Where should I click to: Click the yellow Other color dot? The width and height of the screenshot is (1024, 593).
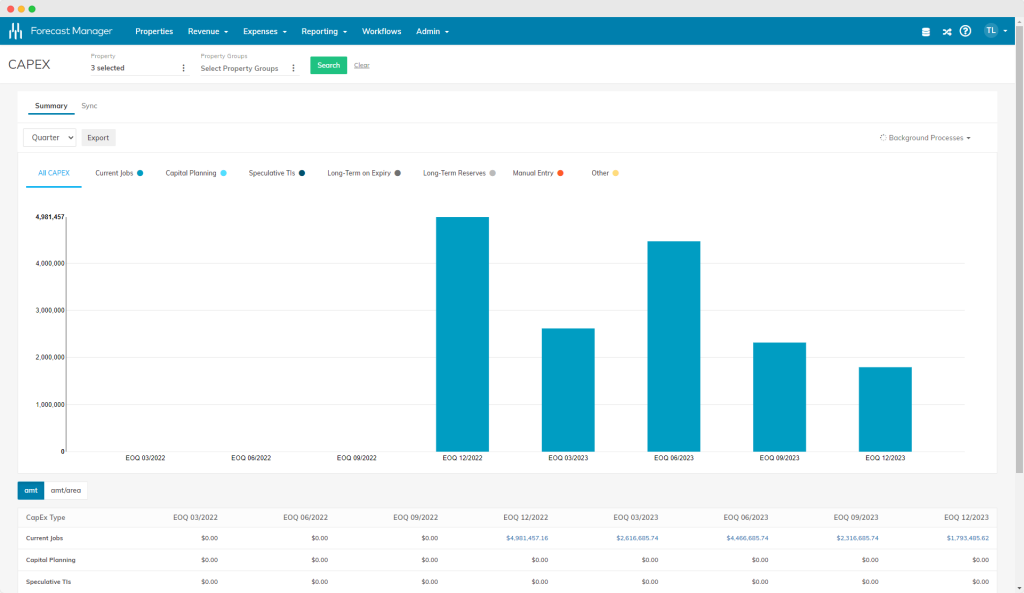tap(615, 173)
